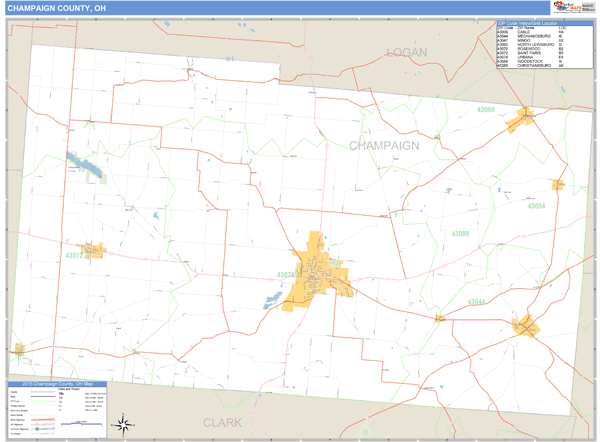Click the 43084 ZIP code label
Screen dimensions: 600x442
coord(536,206)
